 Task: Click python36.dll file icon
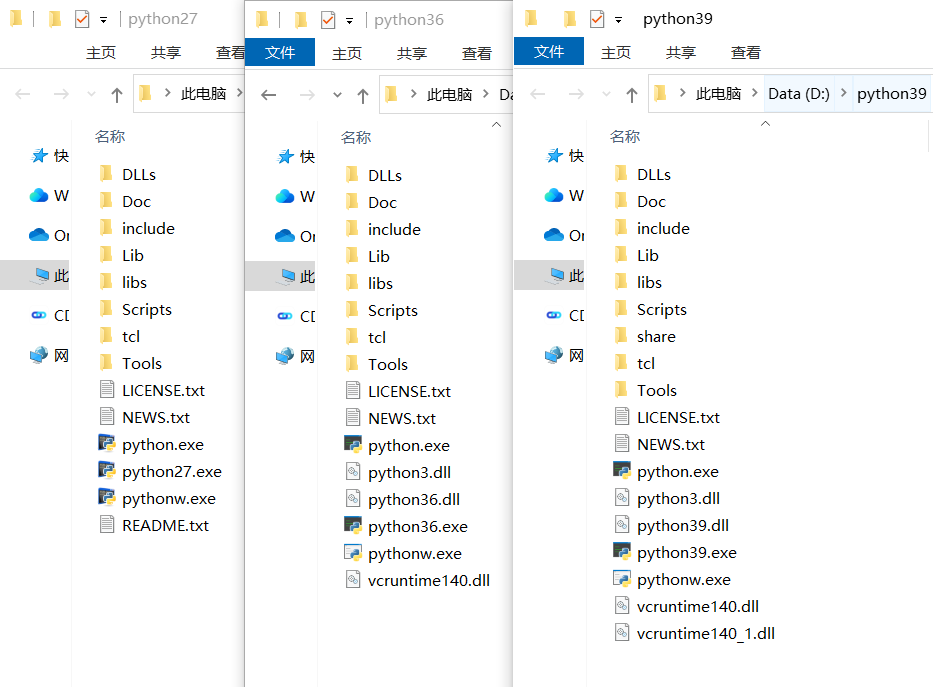point(353,498)
